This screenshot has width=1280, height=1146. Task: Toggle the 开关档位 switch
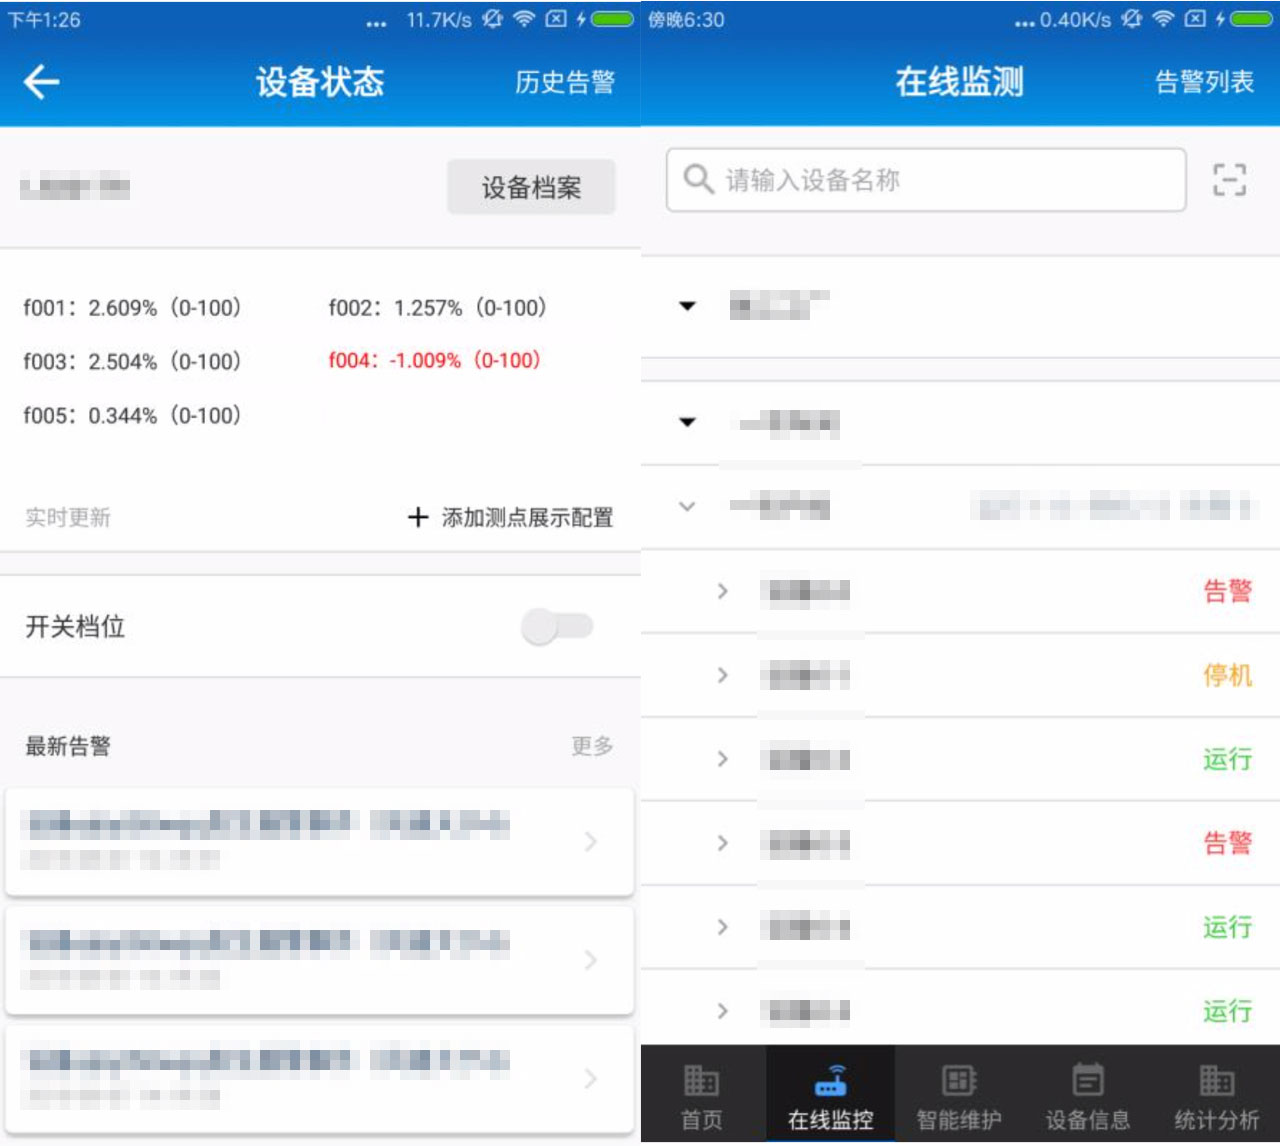click(x=557, y=627)
